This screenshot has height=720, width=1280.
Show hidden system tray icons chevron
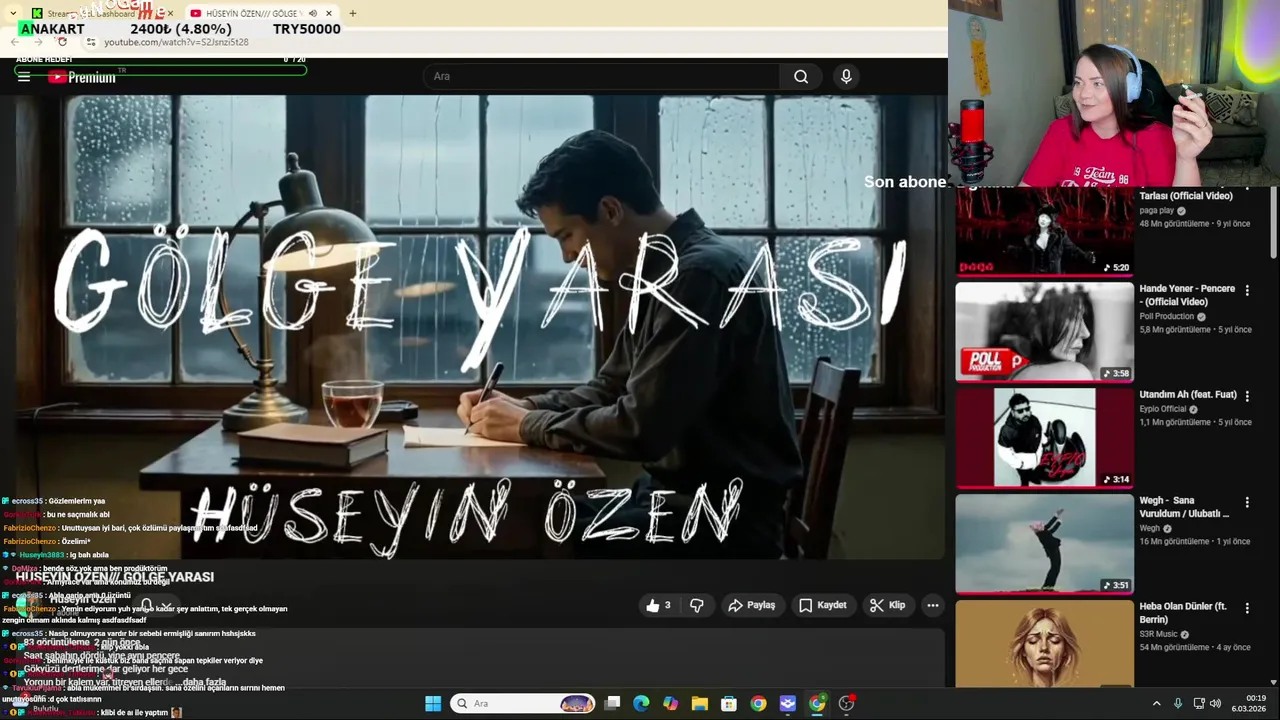click(1156, 704)
